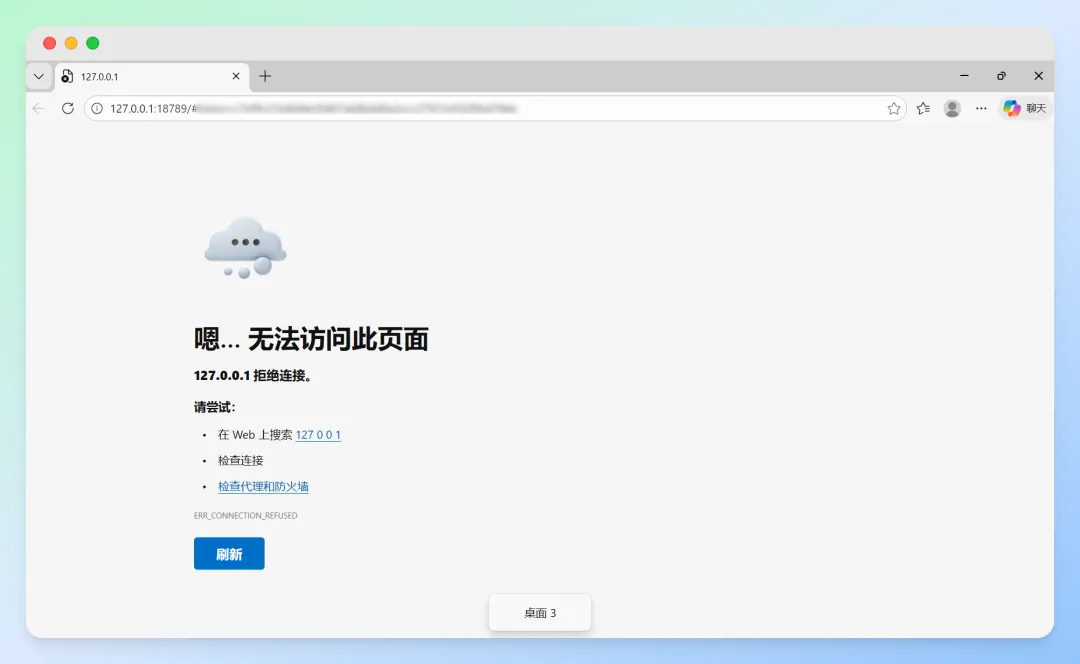Click the 无法访问此页面 heading
This screenshot has height=664, width=1080.
tap(338, 339)
